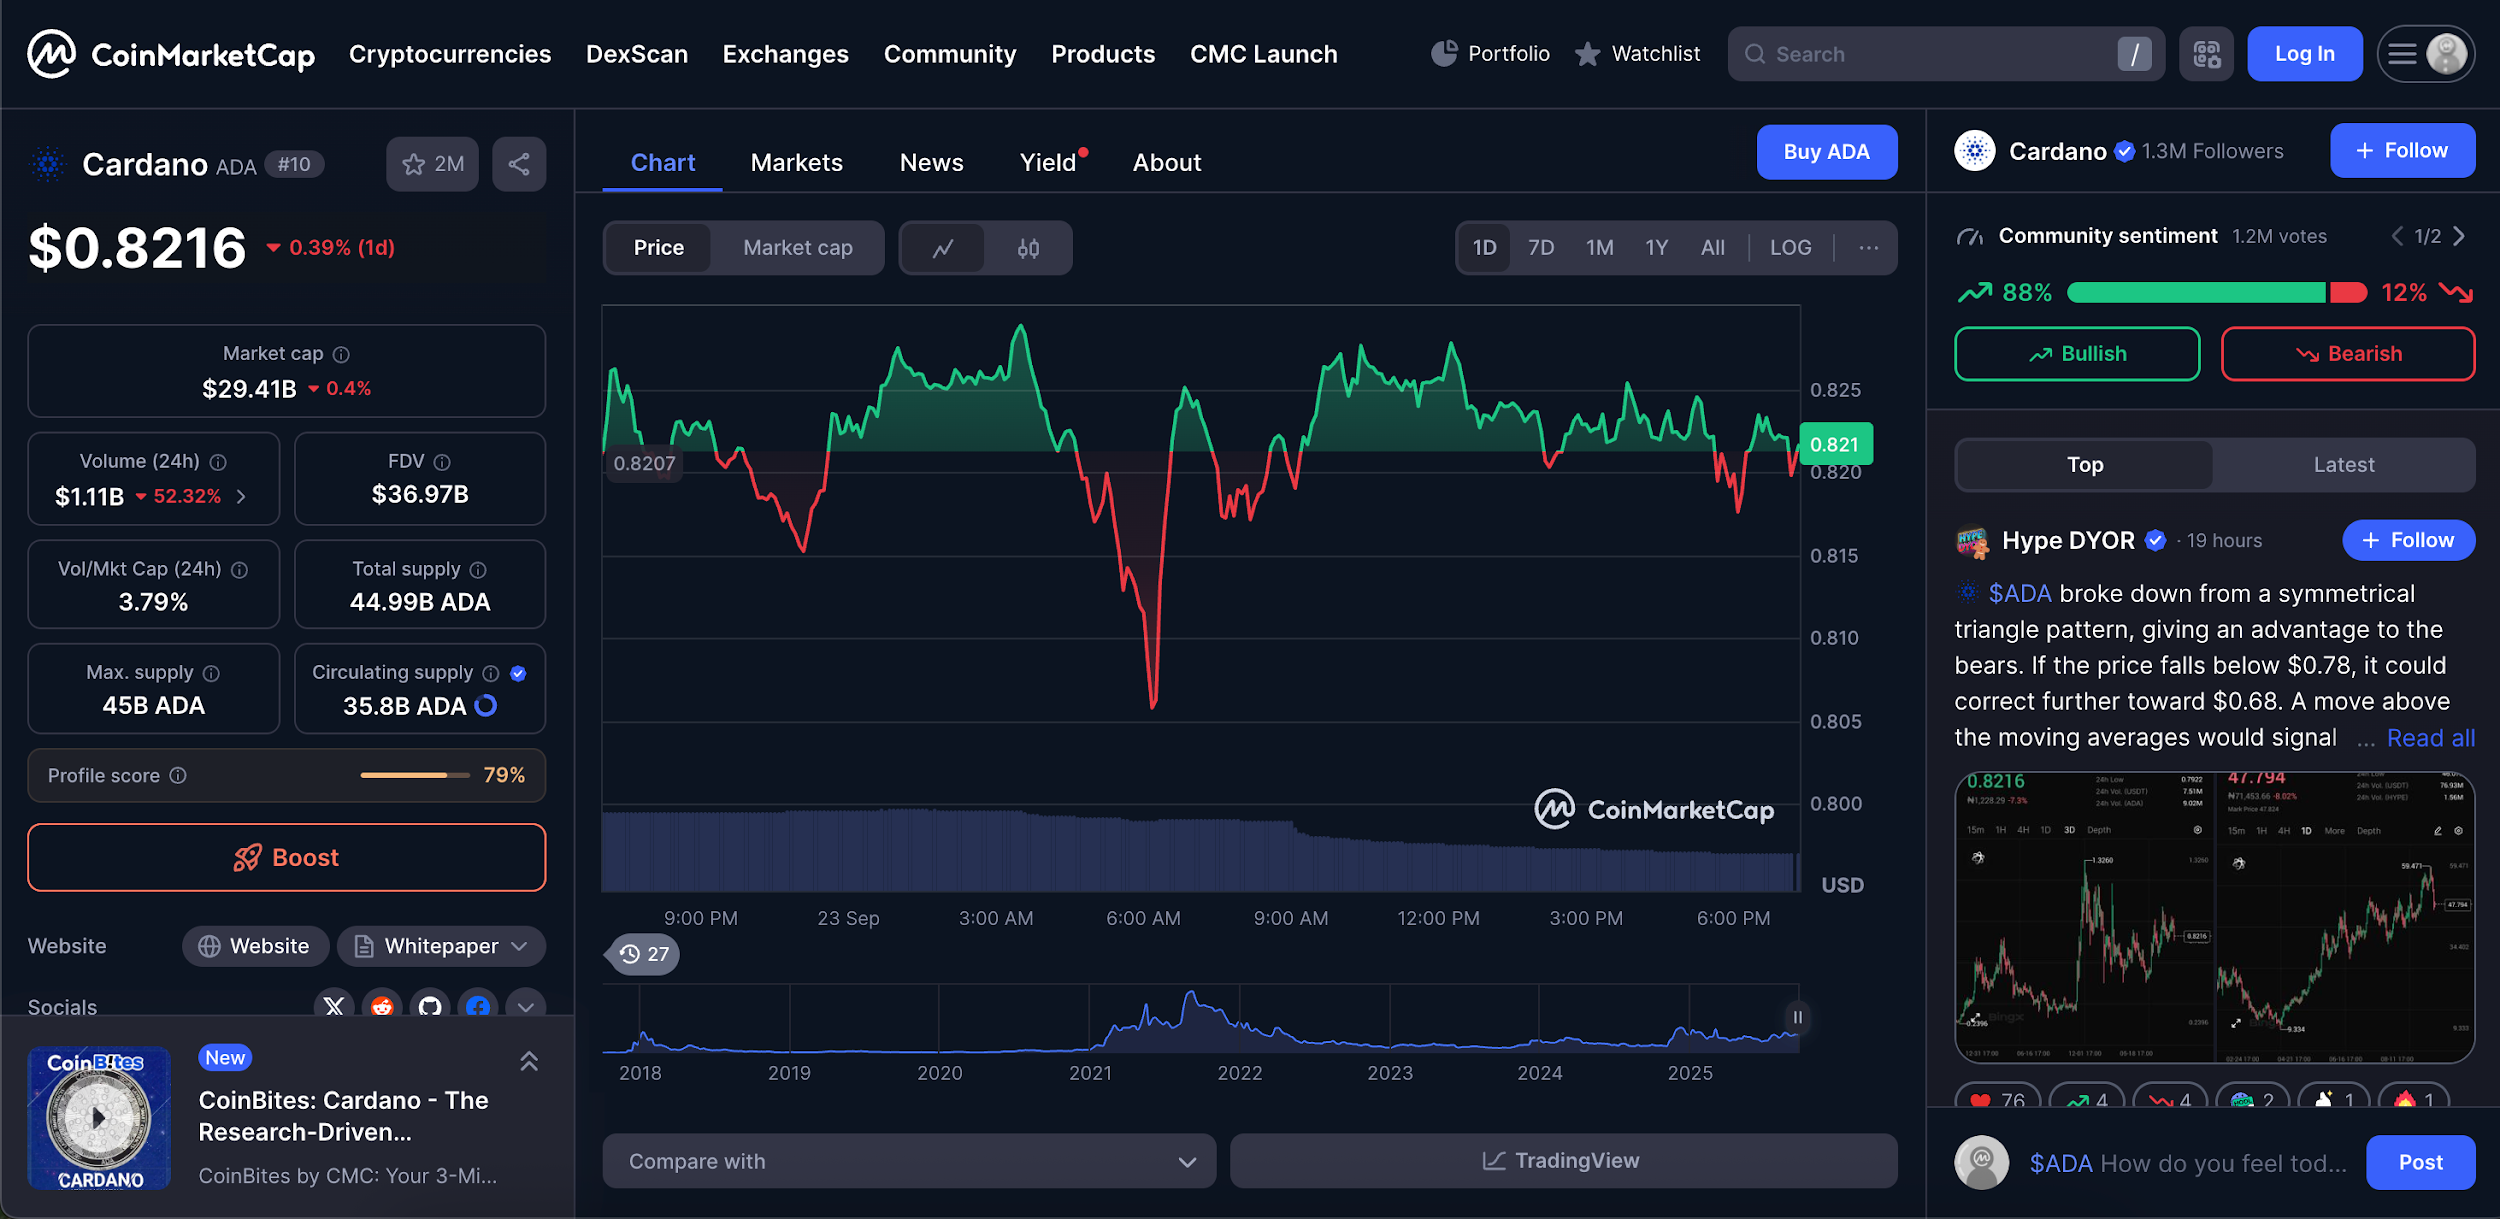Switch posts feed to Latest
Viewport: 2500px width, 1219px height.
pyautogui.click(x=2343, y=465)
